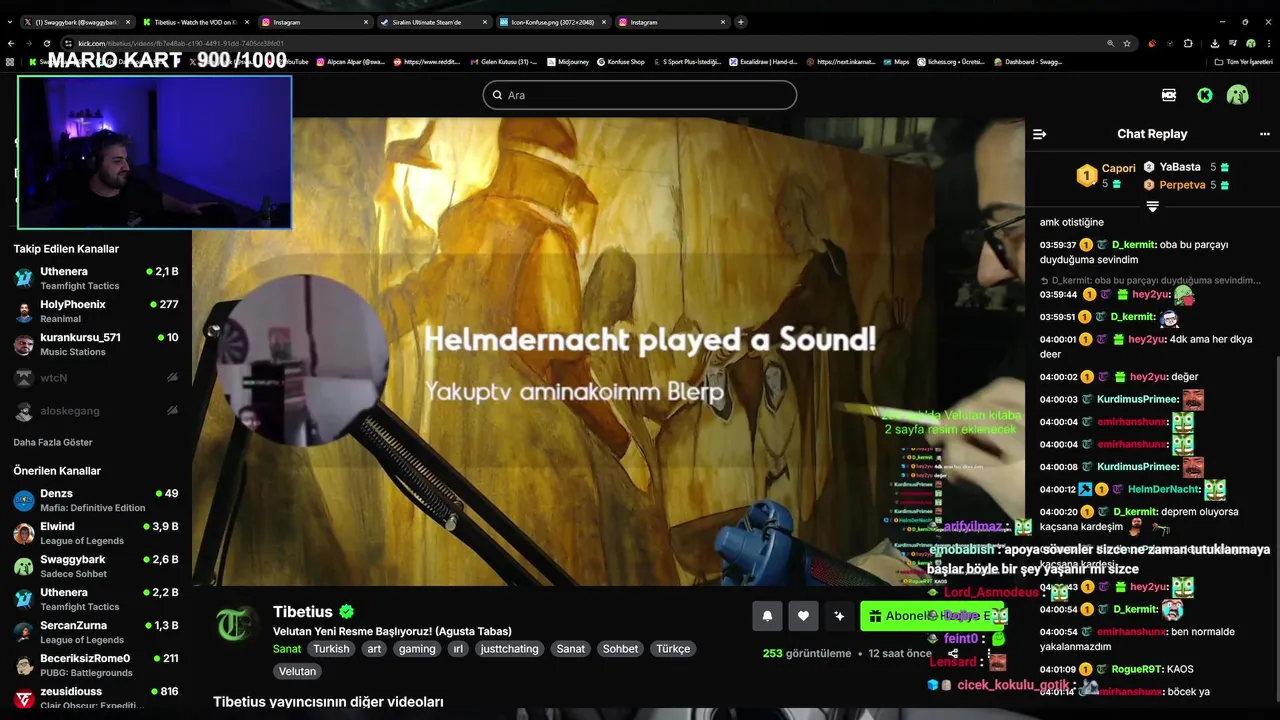Open SercanZurna recommended channel

tap(96, 632)
